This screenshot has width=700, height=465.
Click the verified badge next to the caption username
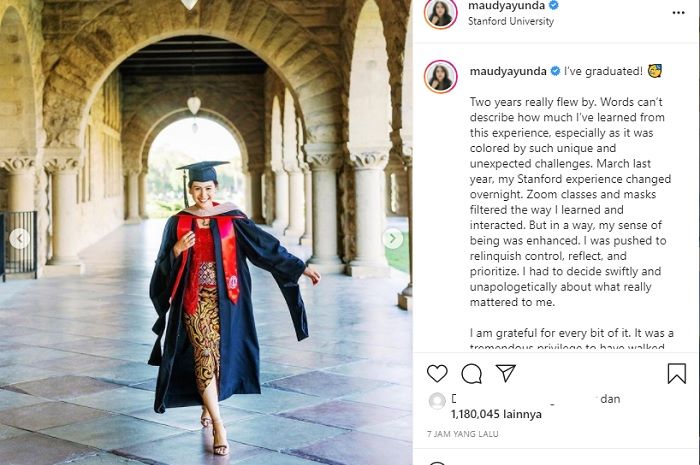[x=553, y=71]
